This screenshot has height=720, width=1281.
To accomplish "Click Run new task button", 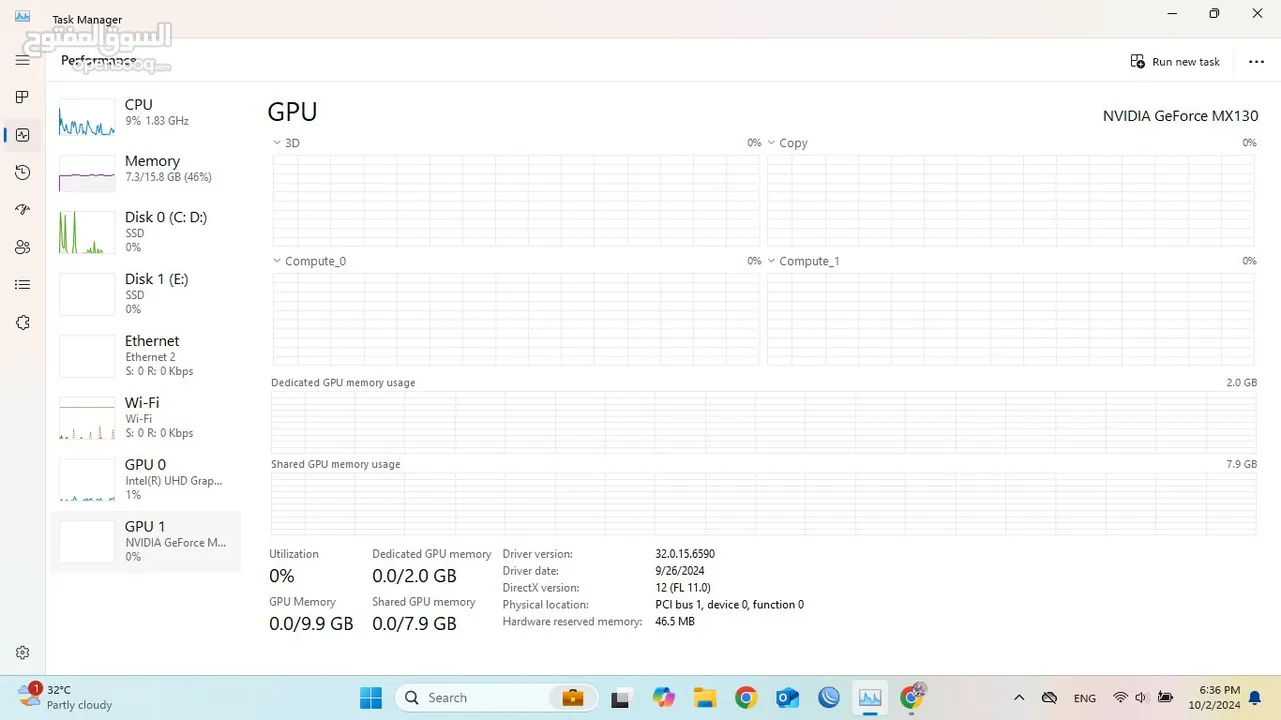I will tap(1175, 62).
